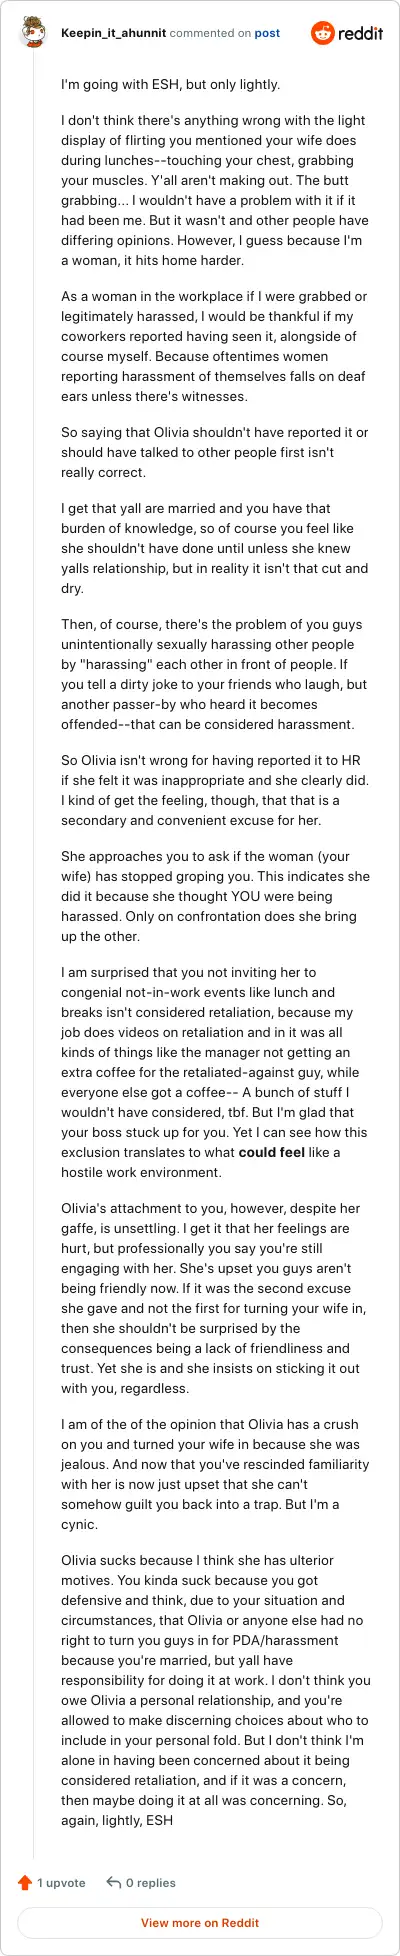
Task: Click the paragraph starting 'She approaches you to ask'
Action: pyautogui.click(x=215, y=896)
